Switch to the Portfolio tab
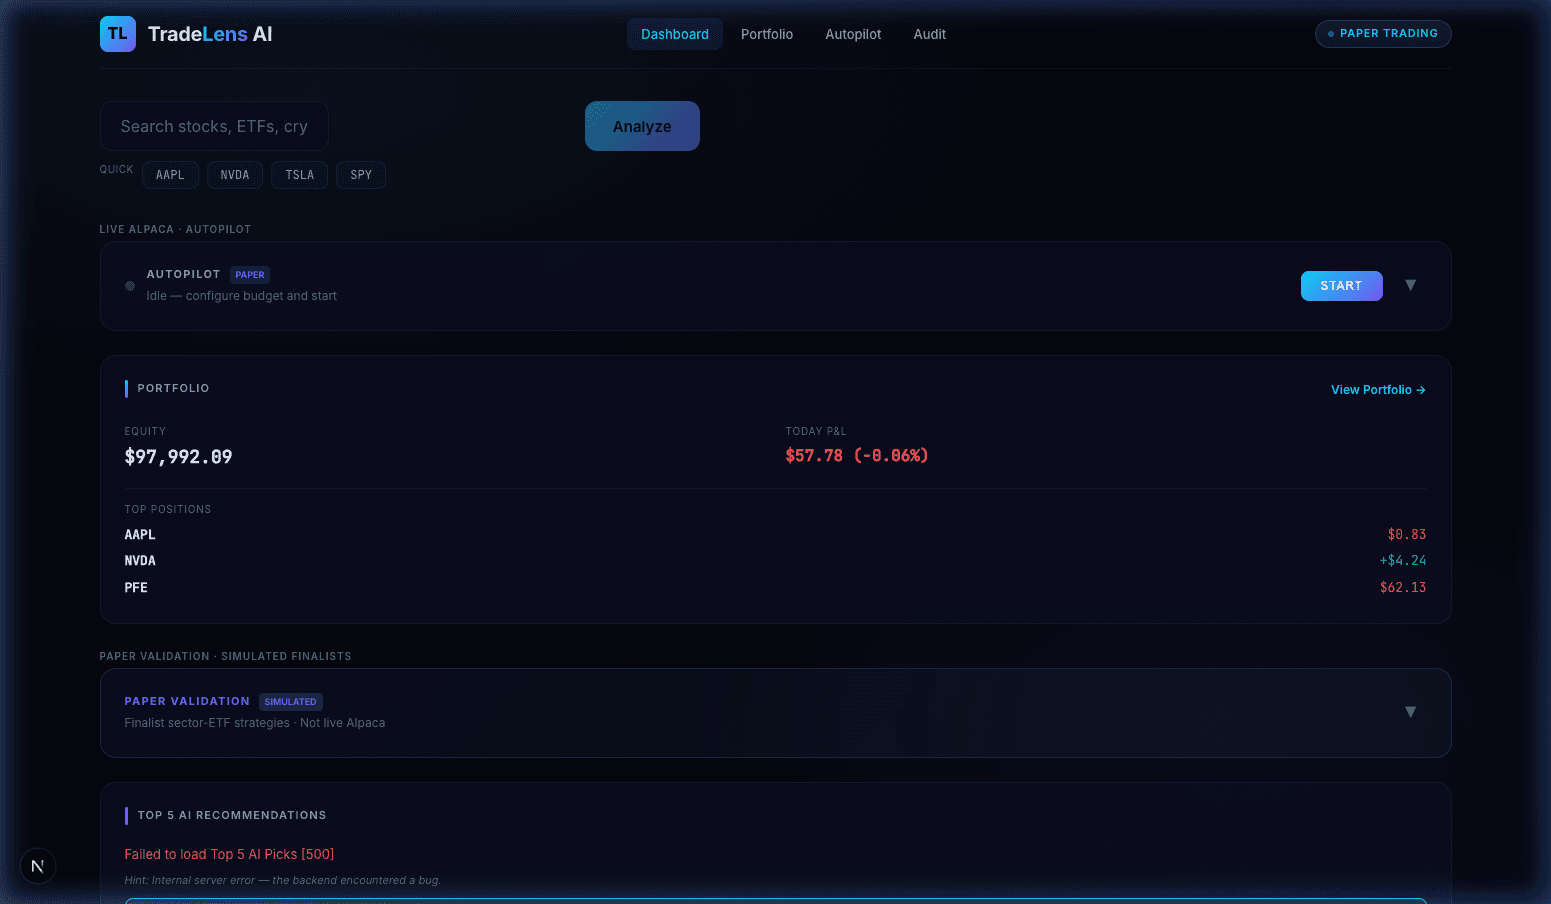Screen dimensions: 1551x904 767,33
